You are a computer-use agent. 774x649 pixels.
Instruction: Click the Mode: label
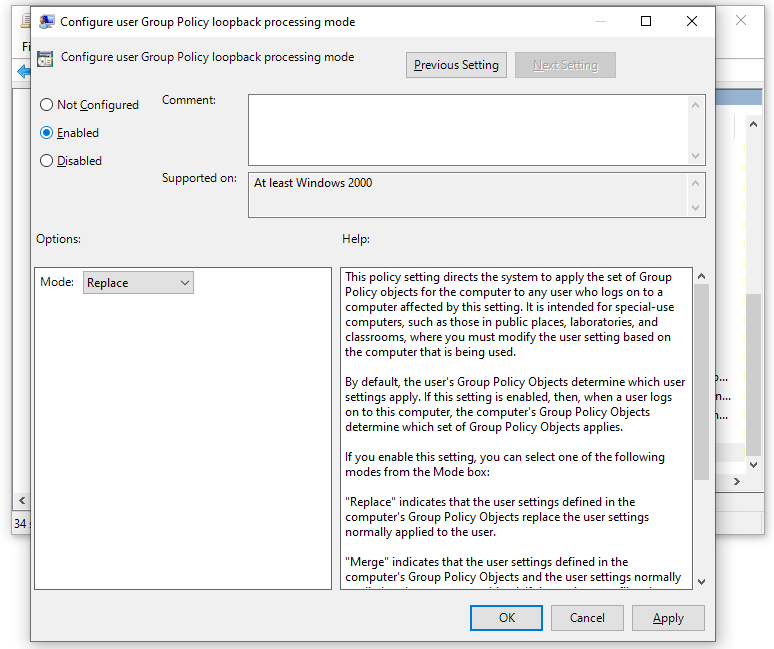click(57, 282)
